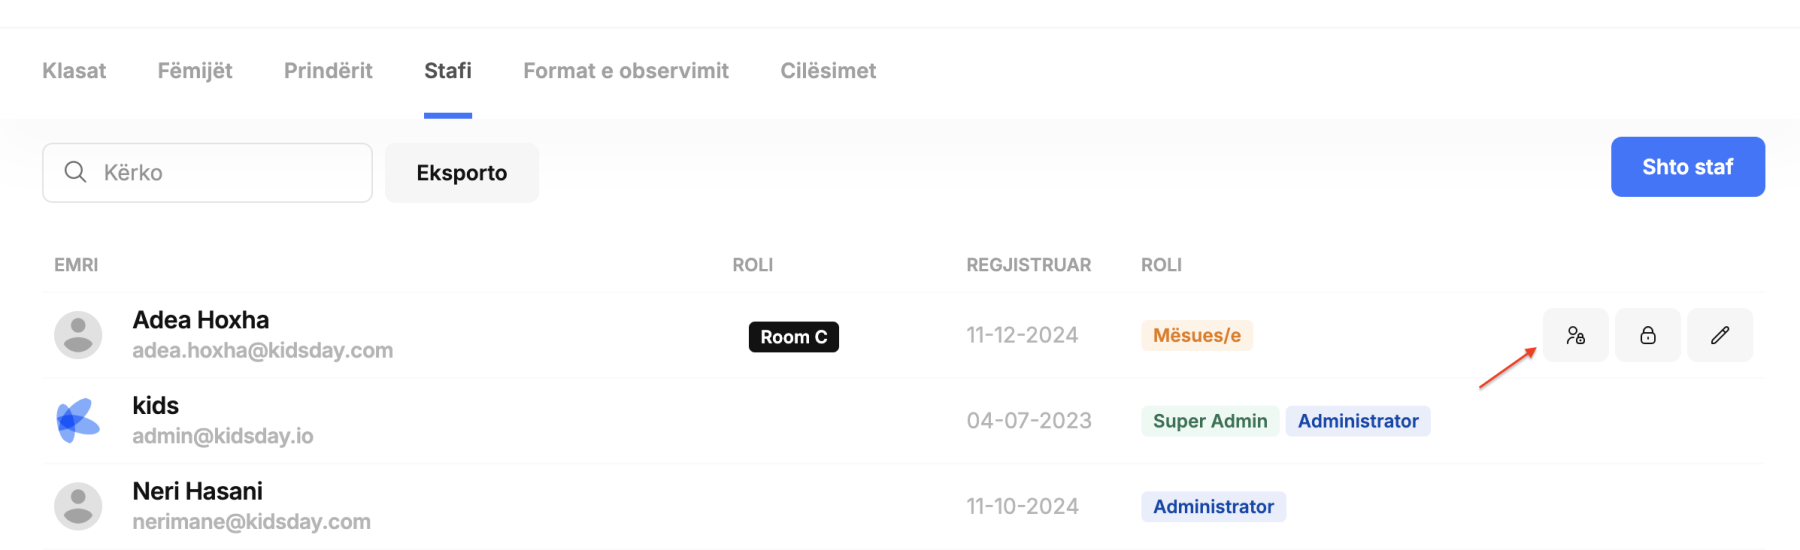Click Neri Hasani's Administrator tag
This screenshot has width=1800, height=550.
coord(1213,507)
